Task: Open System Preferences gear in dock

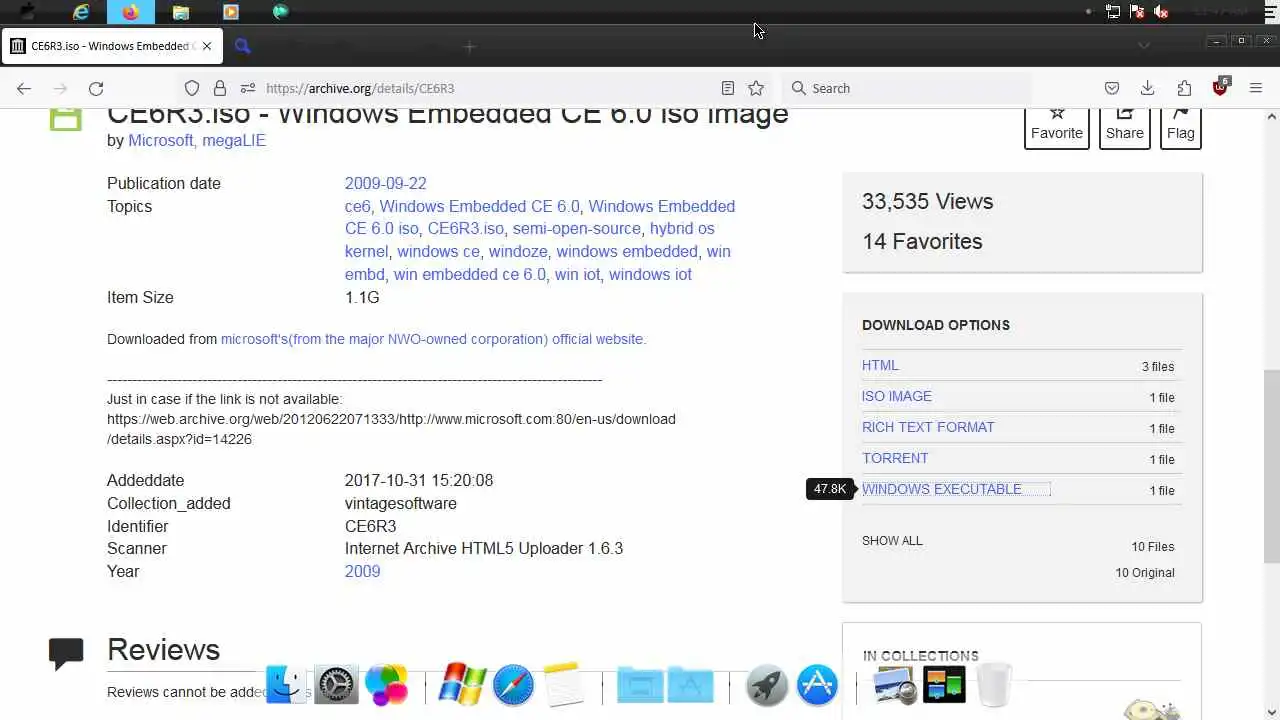Action: [x=336, y=685]
